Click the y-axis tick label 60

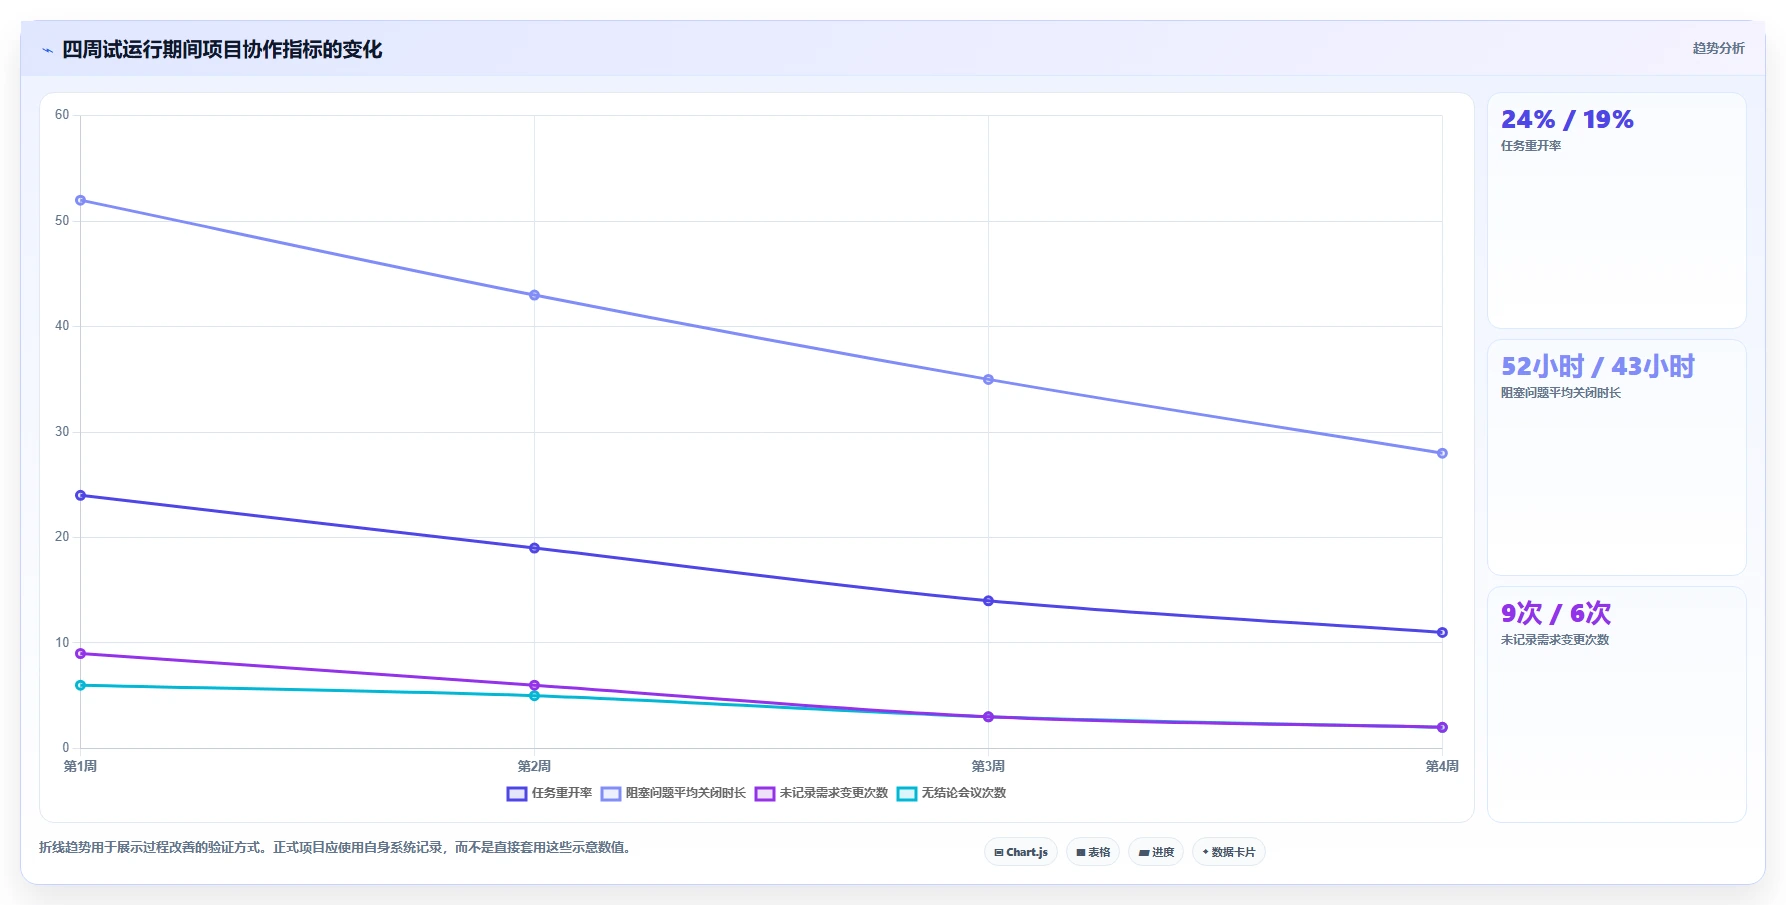coord(62,115)
